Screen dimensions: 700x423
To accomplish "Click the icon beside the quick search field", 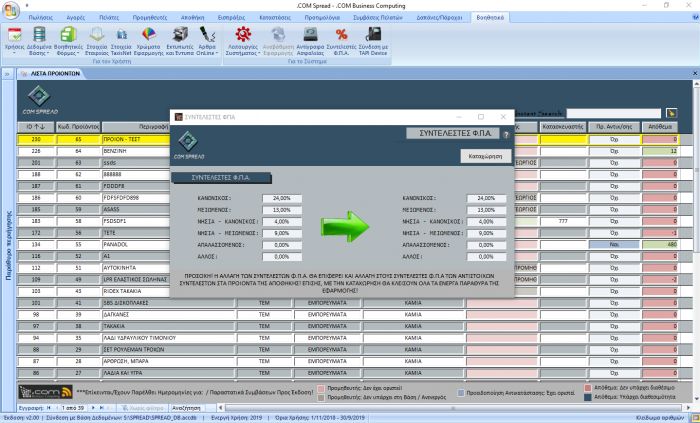I will [671, 113].
